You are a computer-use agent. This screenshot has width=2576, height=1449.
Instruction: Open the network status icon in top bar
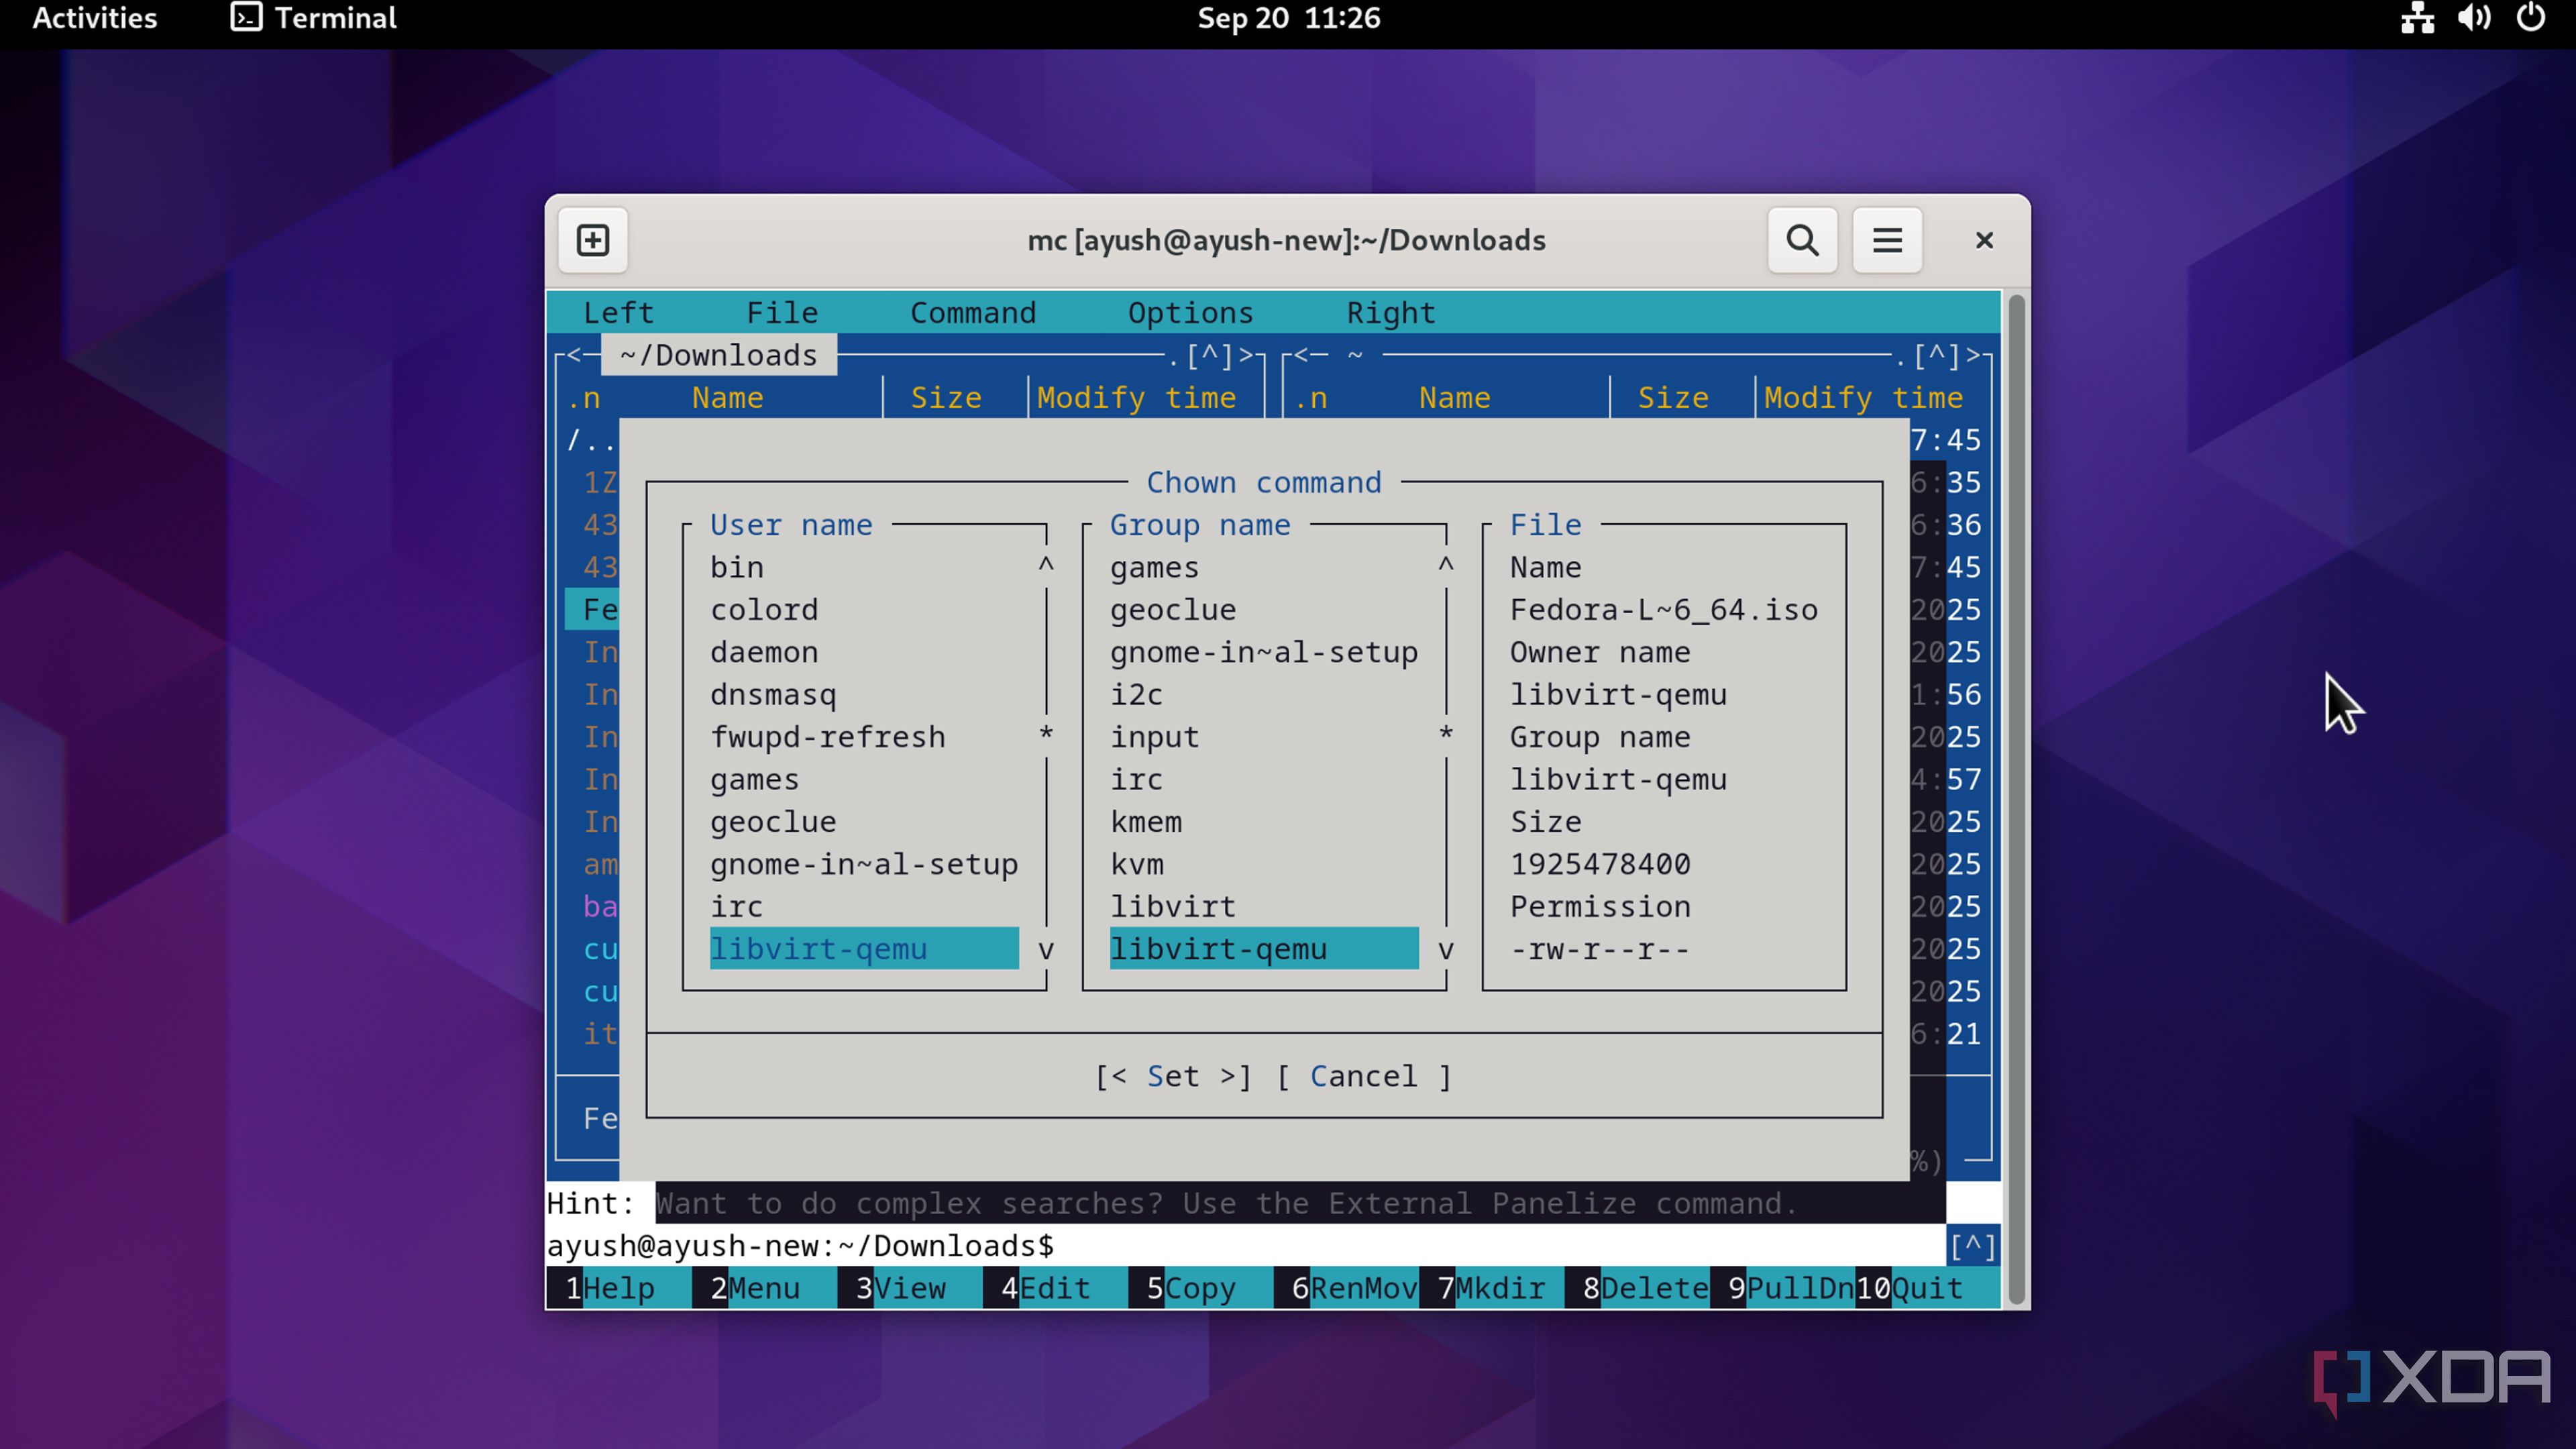[2417, 18]
